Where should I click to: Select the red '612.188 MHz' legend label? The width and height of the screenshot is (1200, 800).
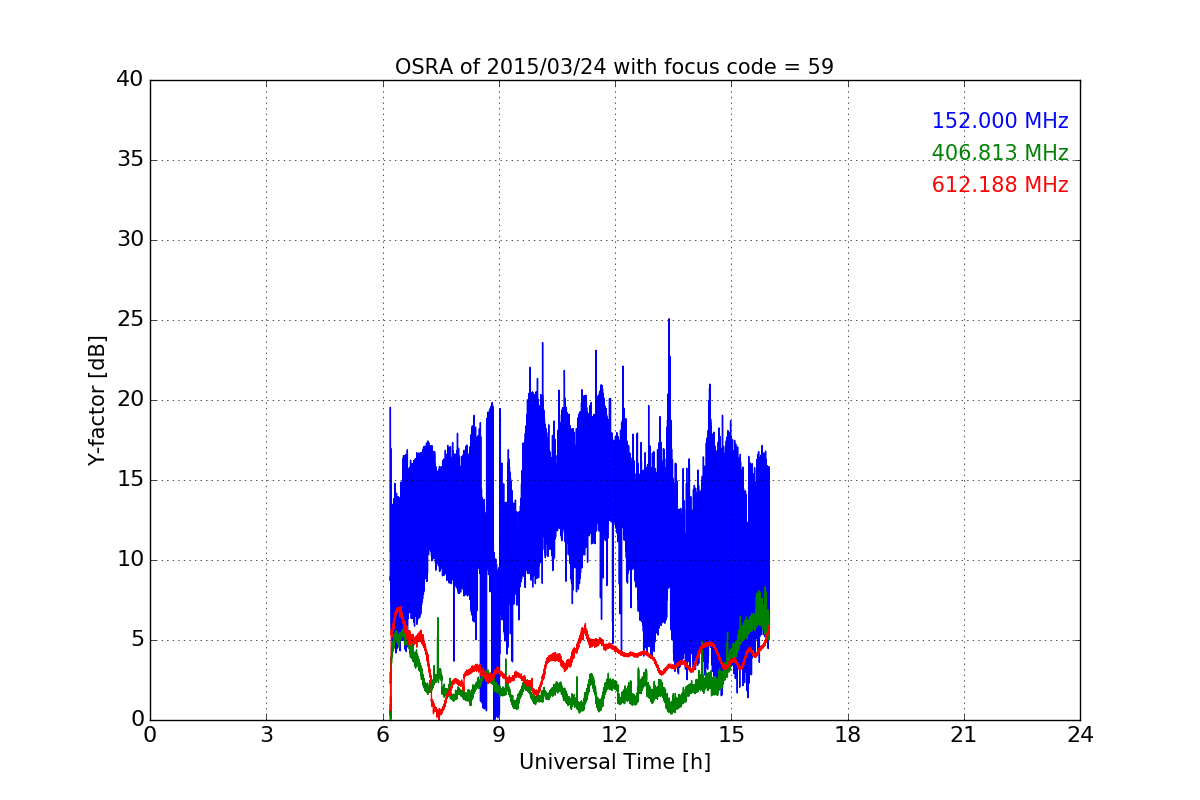click(1000, 185)
